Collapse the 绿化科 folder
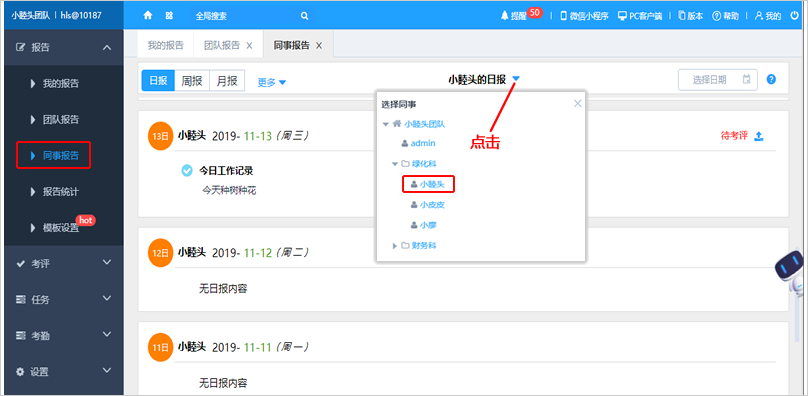The height and width of the screenshot is (396, 808). (x=395, y=164)
